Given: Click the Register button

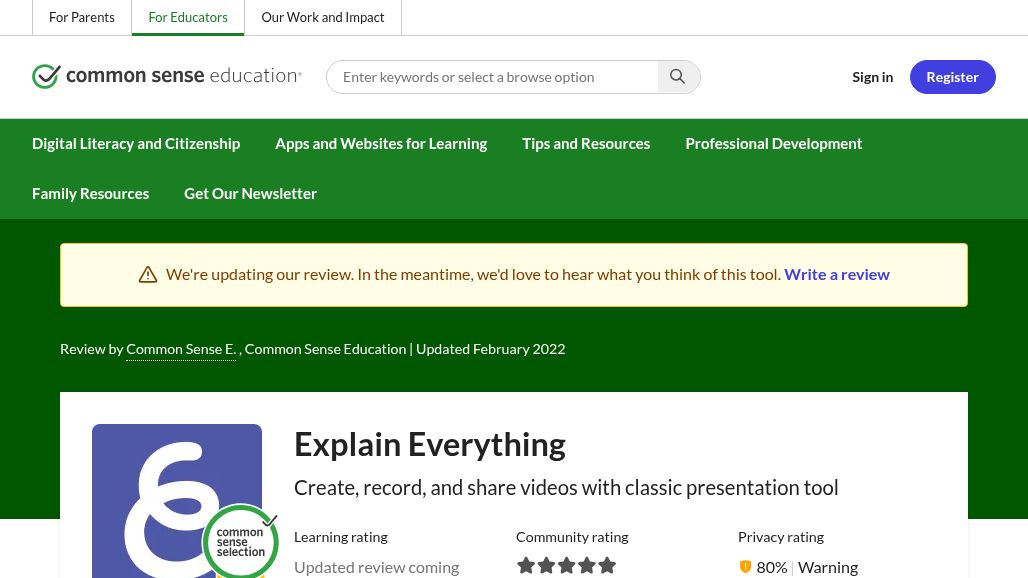Looking at the screenshot, I should coord(952,76).
